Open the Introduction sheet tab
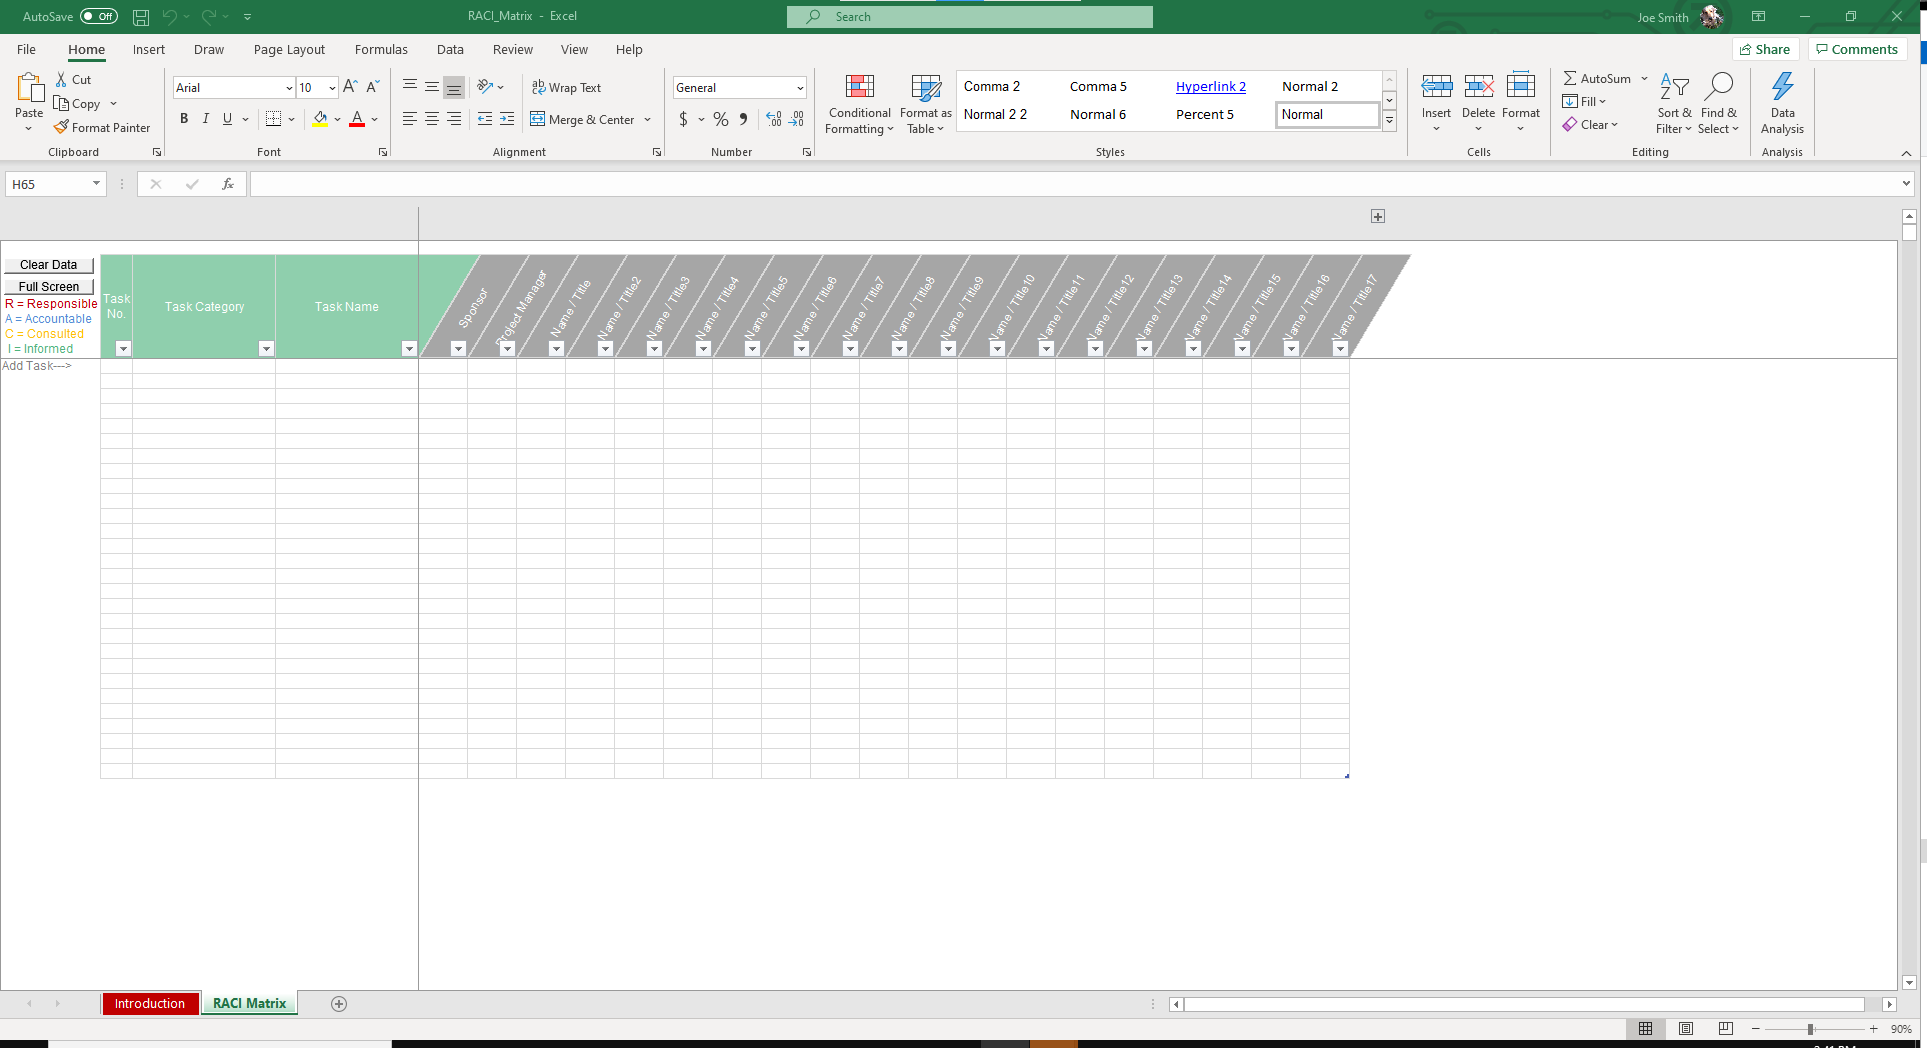This screenshot has width=1927, height=1048. click(150, 1004)
